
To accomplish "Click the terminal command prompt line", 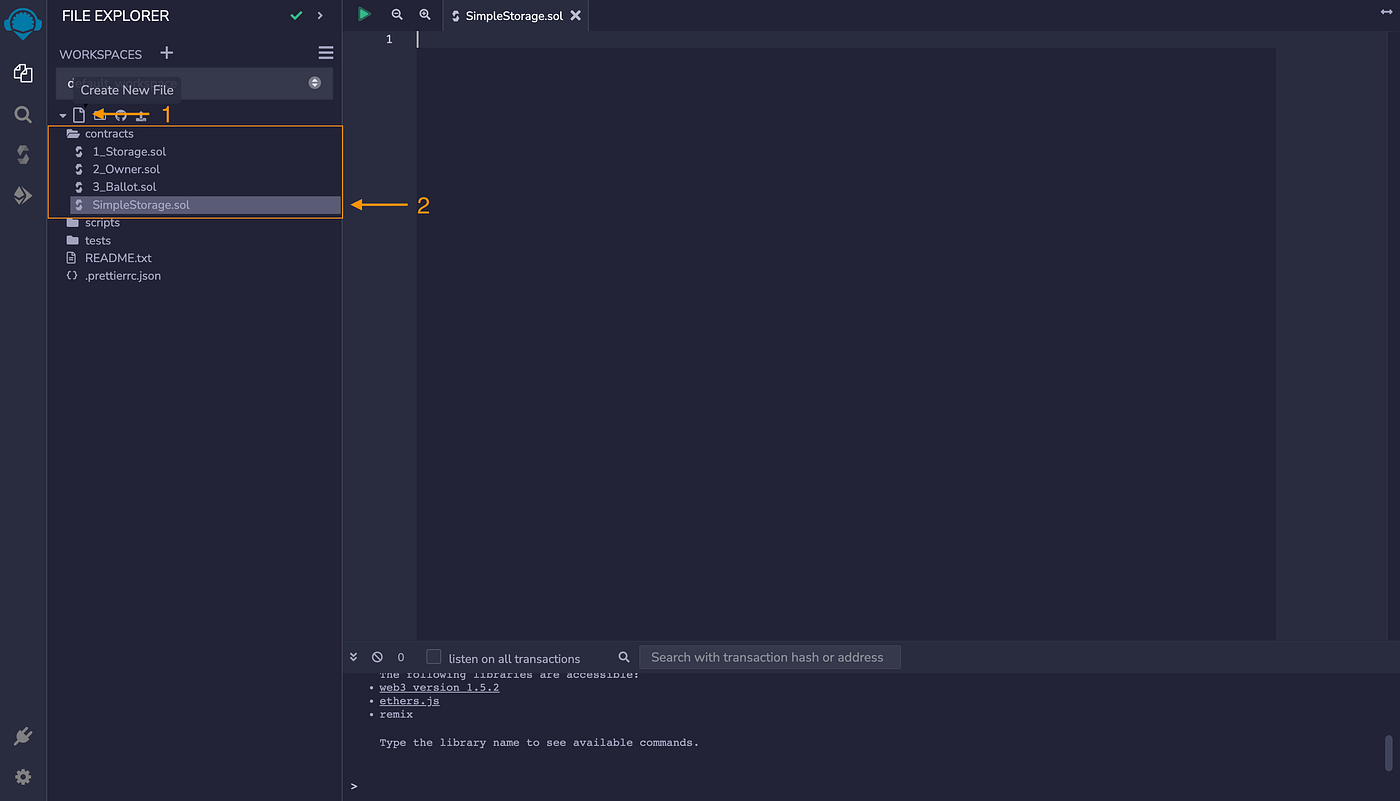I will (x=870, y=786).
